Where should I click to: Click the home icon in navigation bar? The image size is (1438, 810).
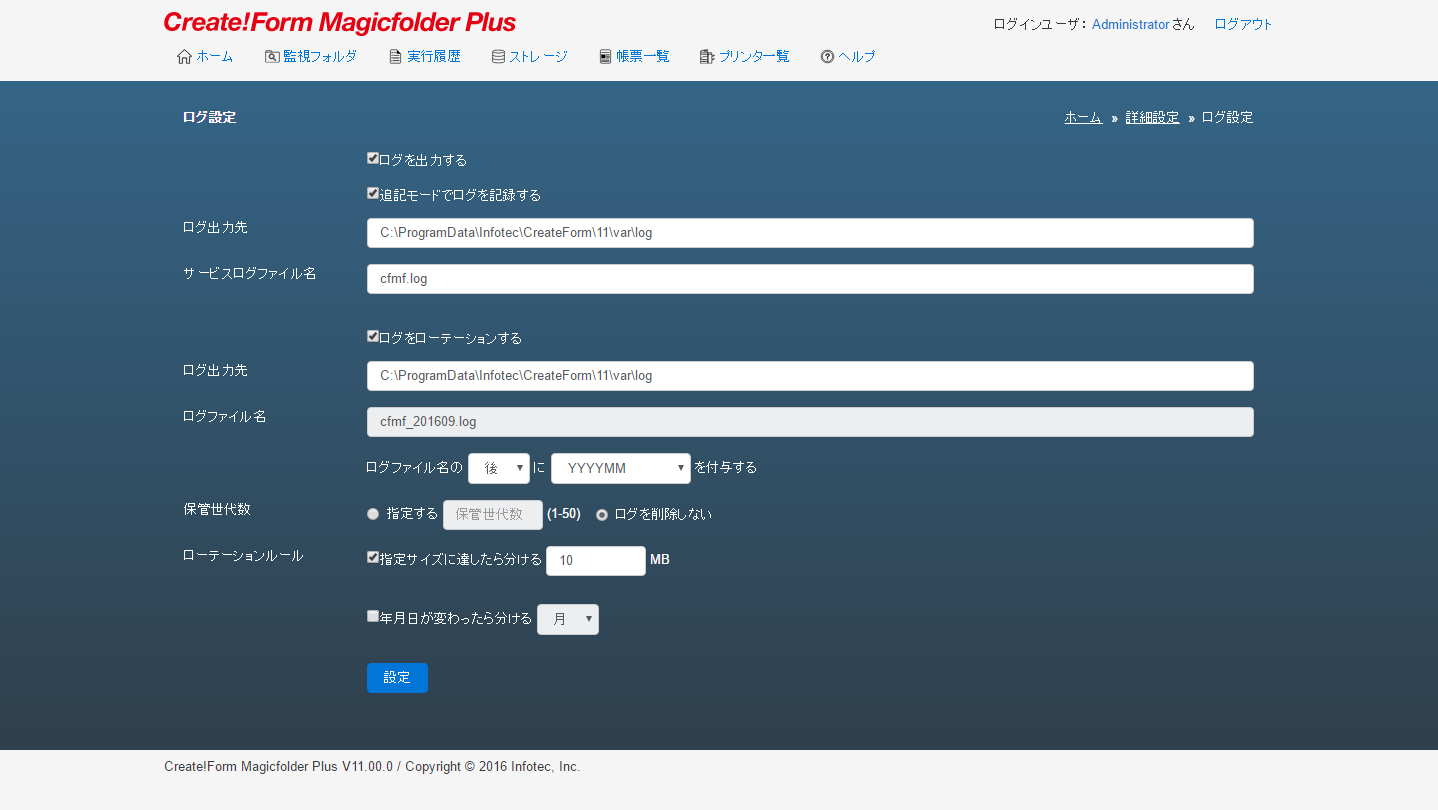click(184, 57)
